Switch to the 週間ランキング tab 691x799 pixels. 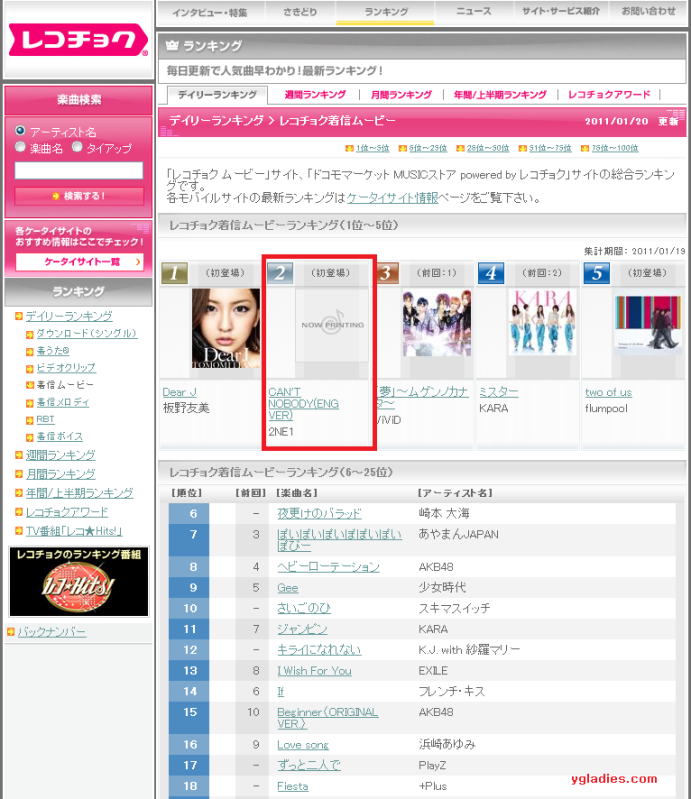coord(315,95)
